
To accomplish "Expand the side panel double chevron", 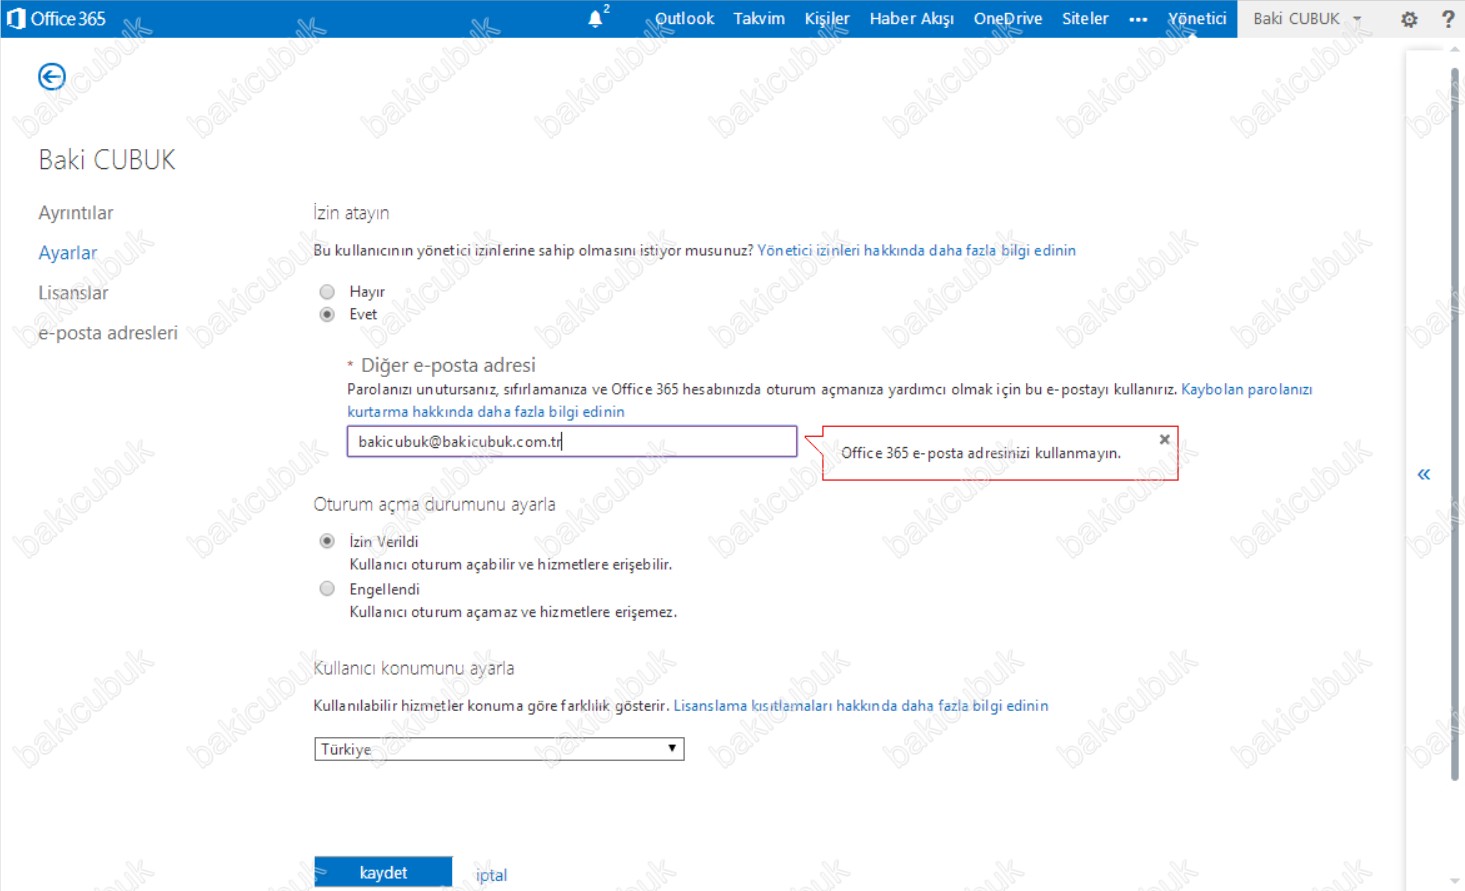I will click(1424, 474).
